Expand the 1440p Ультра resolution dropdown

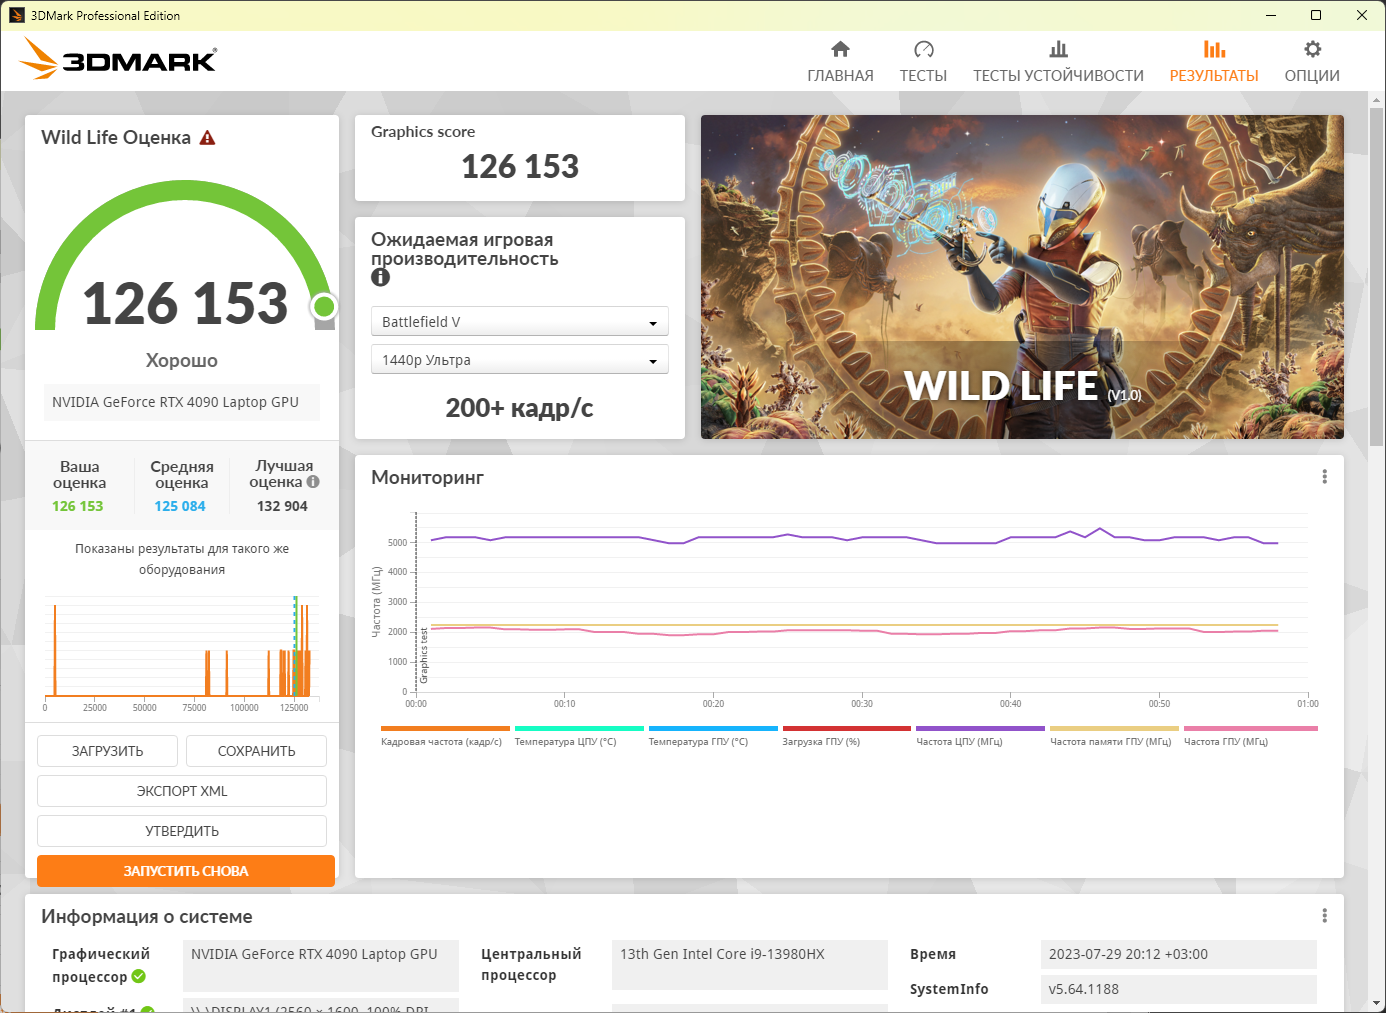pyautogui.click(x=519, y=360)
